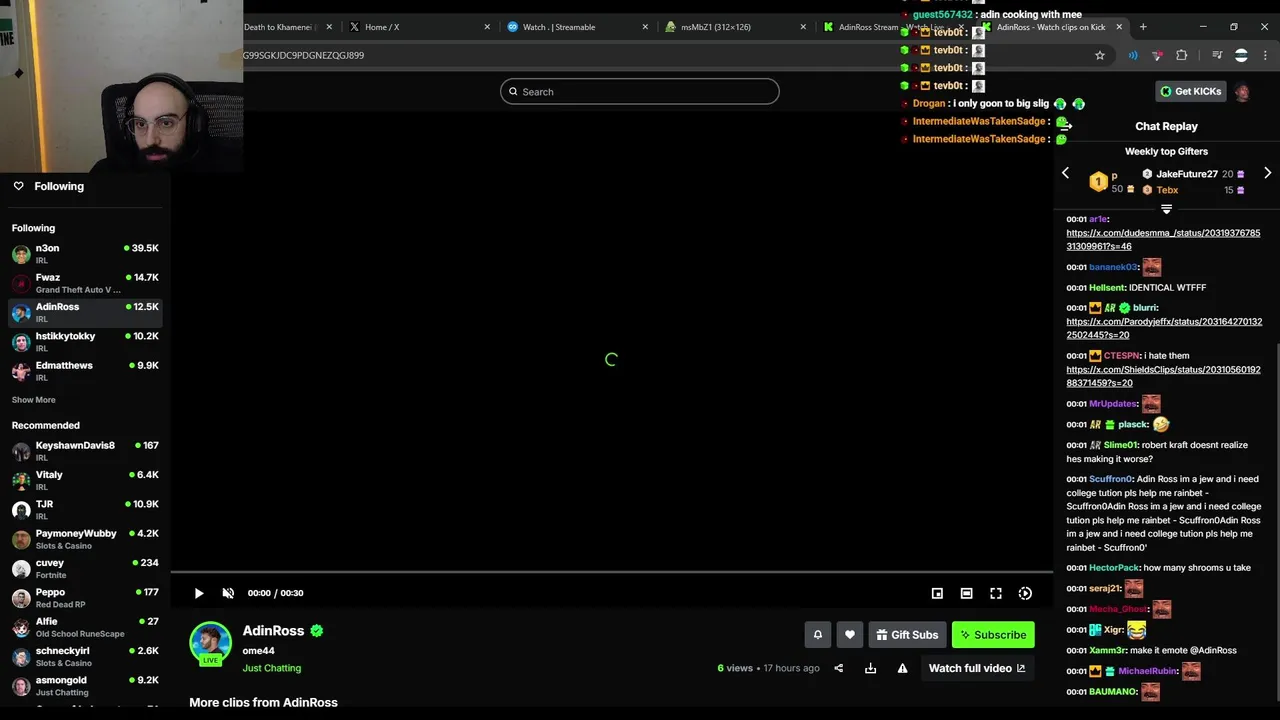This screenshot has height=720, width=1280.
Task: Toggle picture-in-picture mode in the player
Action: 937,593
